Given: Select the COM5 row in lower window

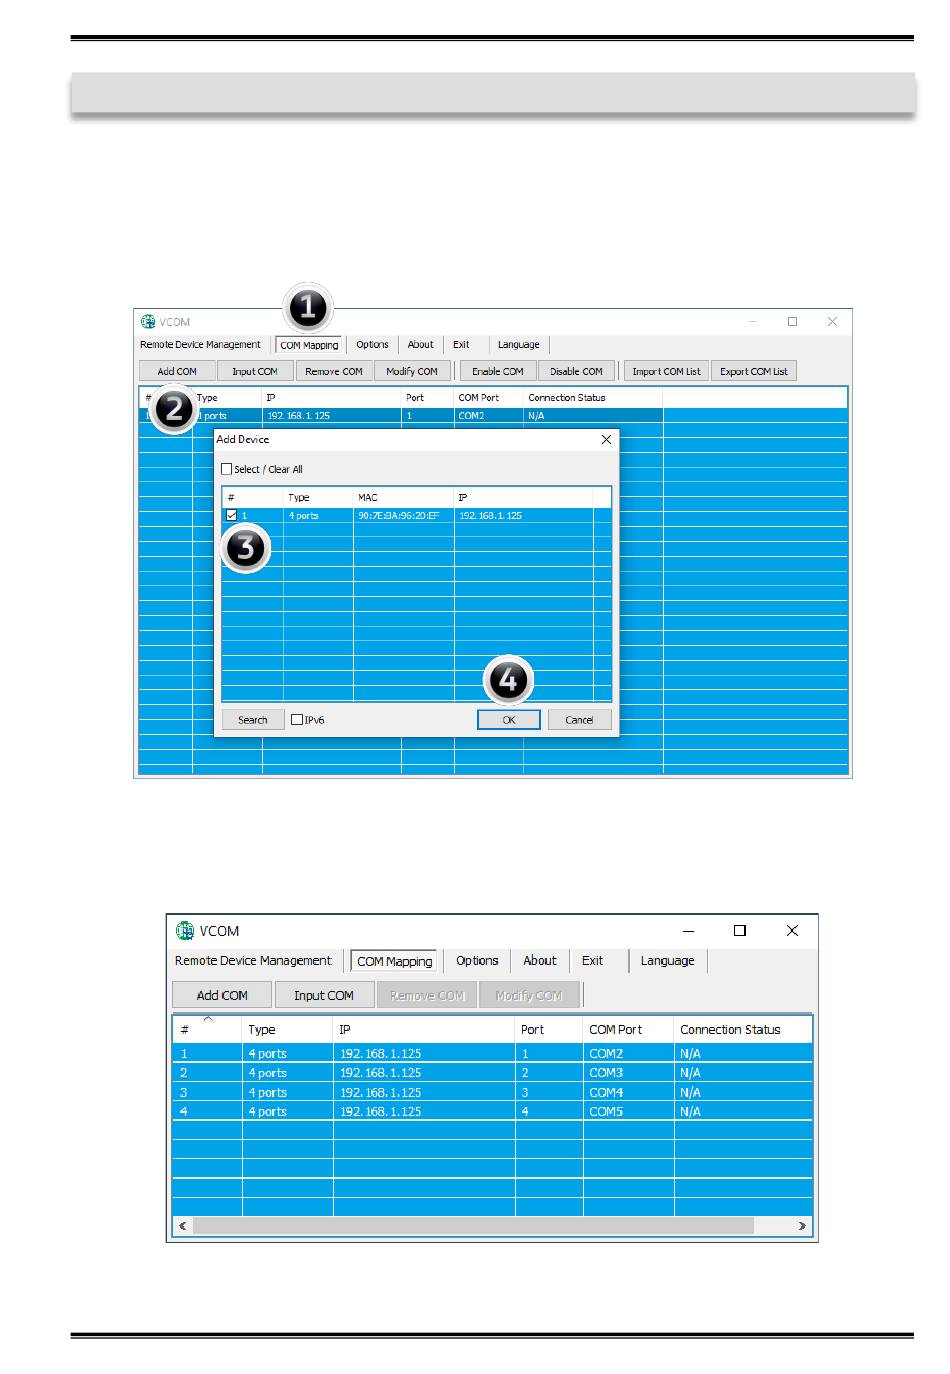Looking at the screenshot, I should pos(492,1112).
